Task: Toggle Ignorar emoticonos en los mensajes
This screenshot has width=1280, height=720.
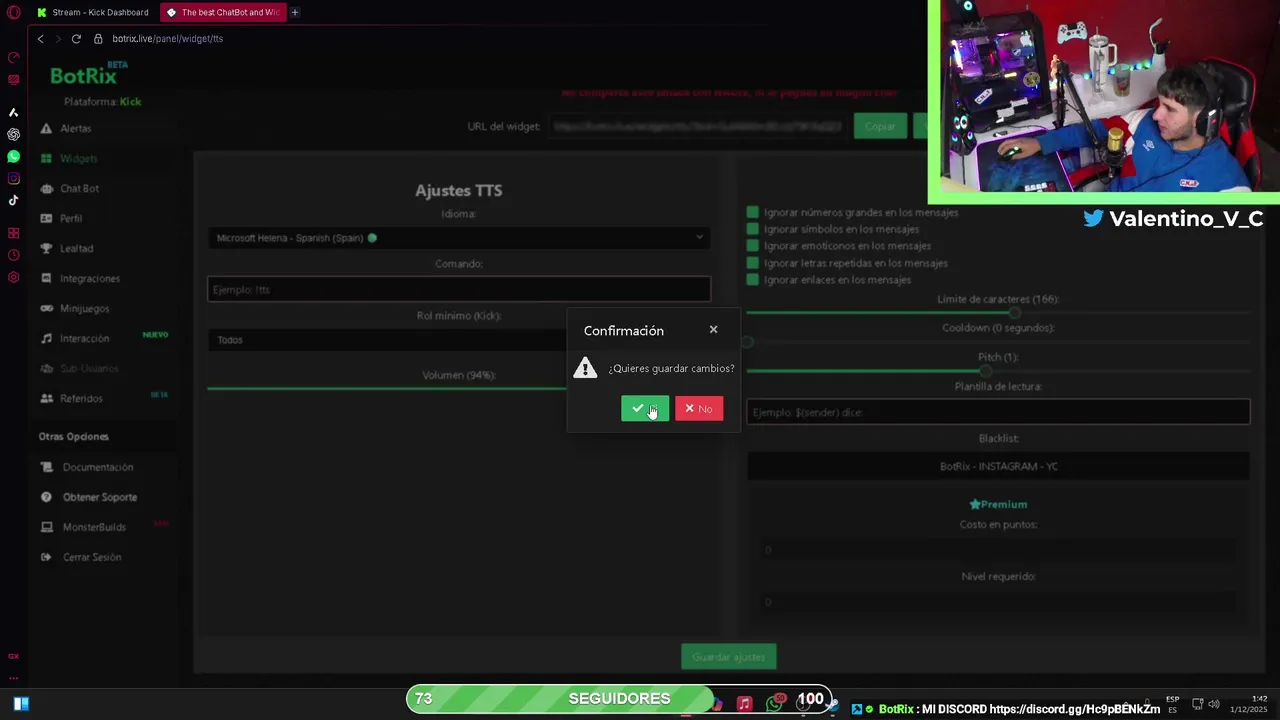Action: 753,246
